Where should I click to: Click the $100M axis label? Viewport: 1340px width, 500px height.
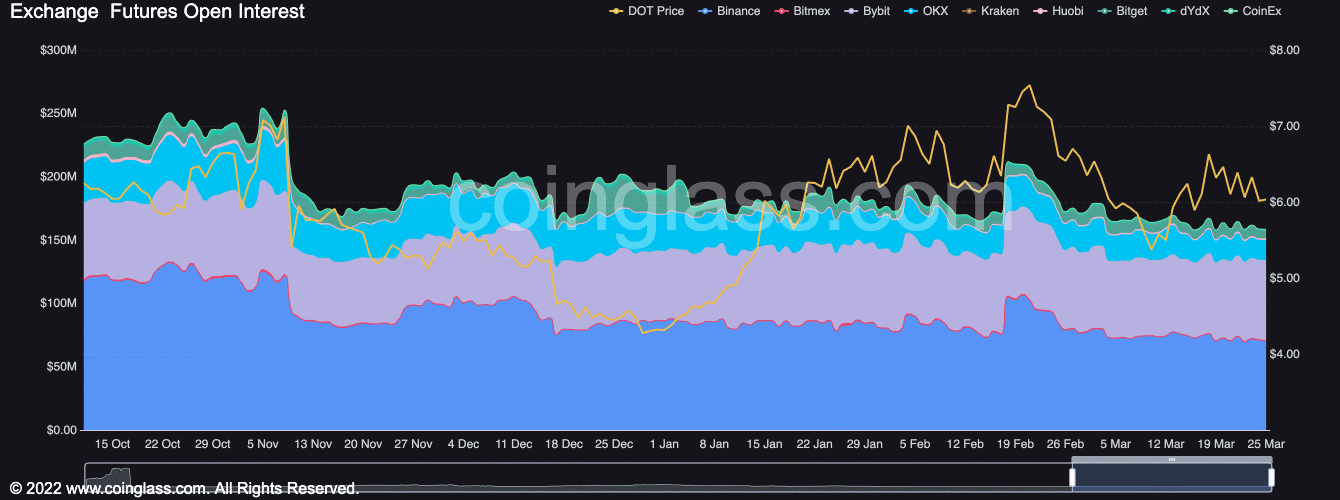[57, 303]
